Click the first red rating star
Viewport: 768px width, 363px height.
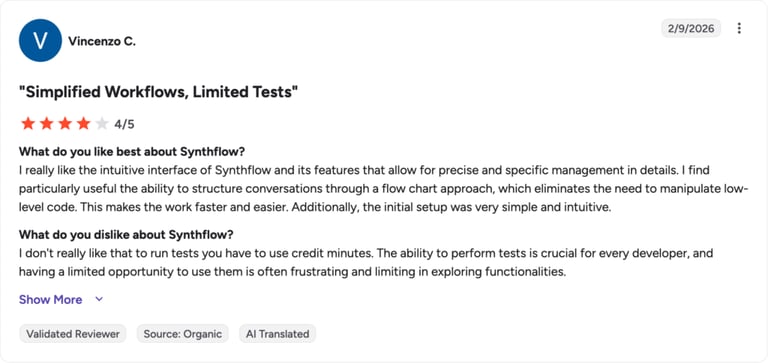(28, 124)
